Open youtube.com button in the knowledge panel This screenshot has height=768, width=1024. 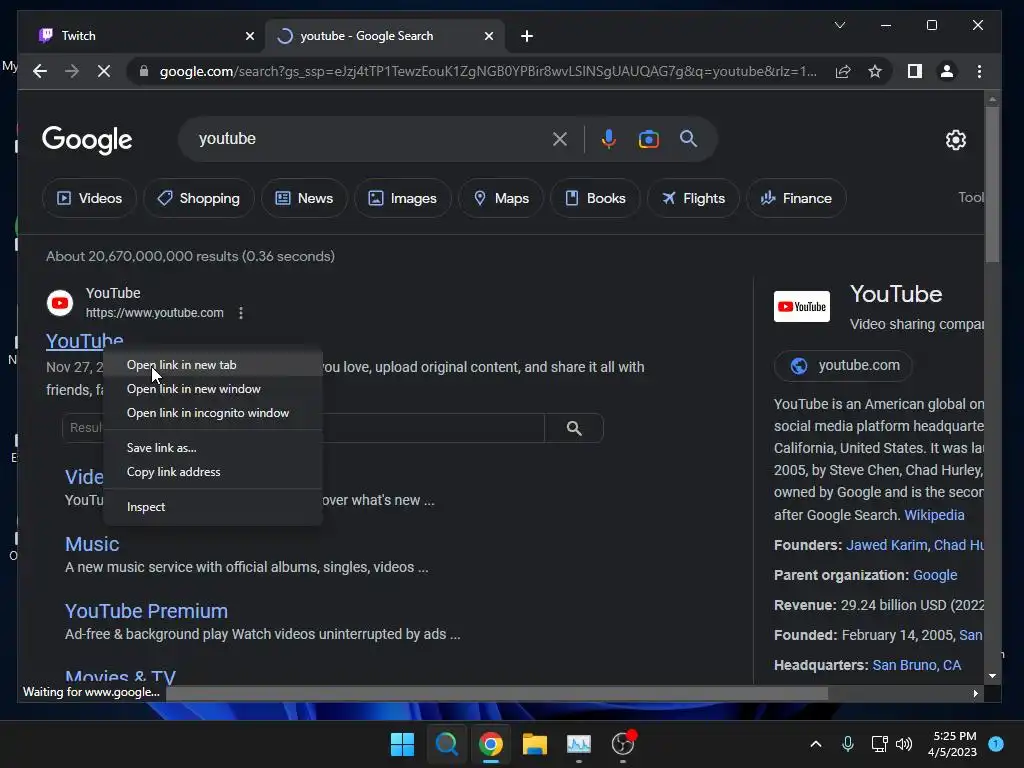(843, 365)
